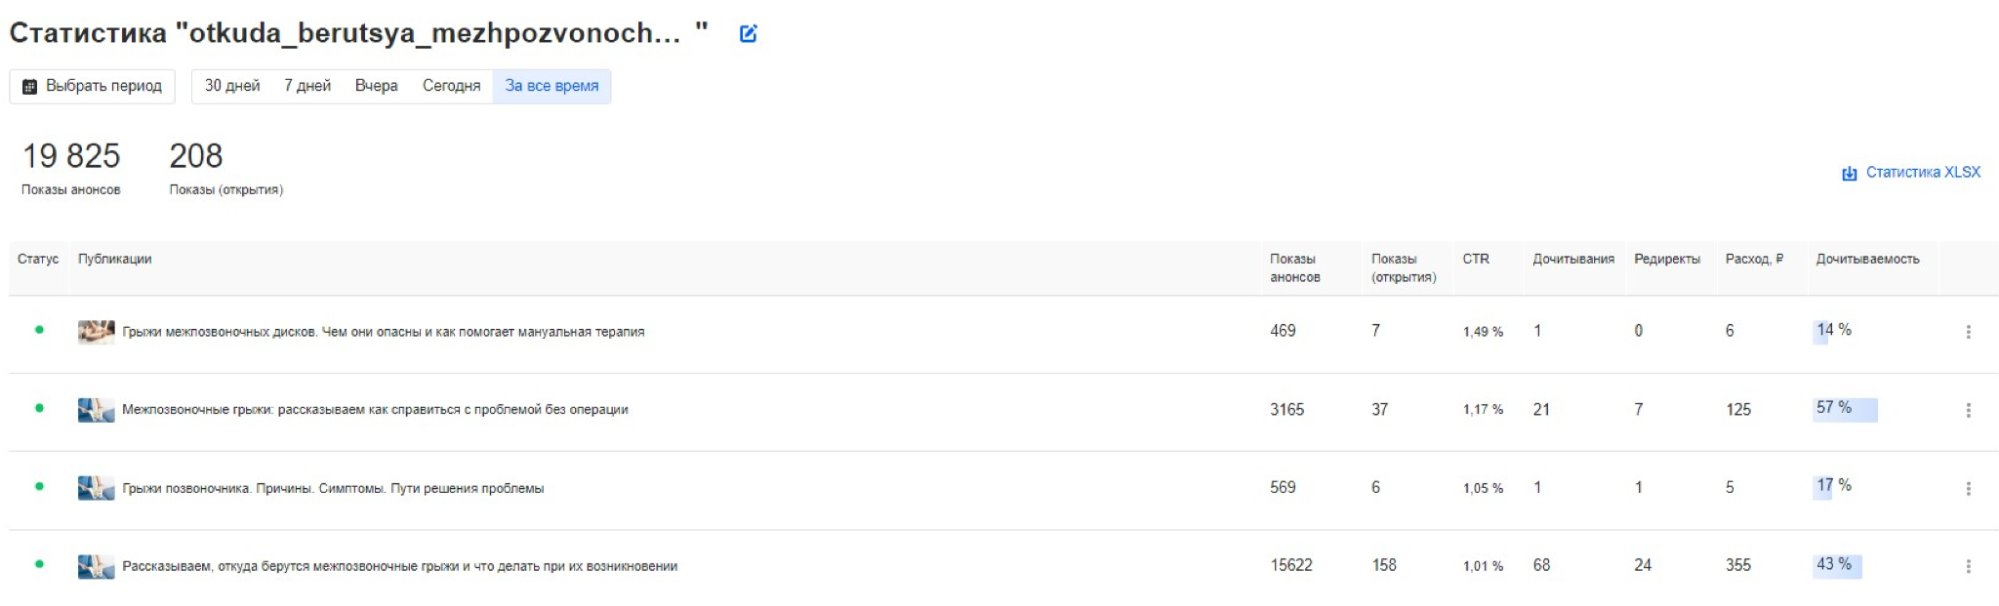1999x606 pixels.
Task: Switch period to 'Сегодня'
Action: click(451, 86)
